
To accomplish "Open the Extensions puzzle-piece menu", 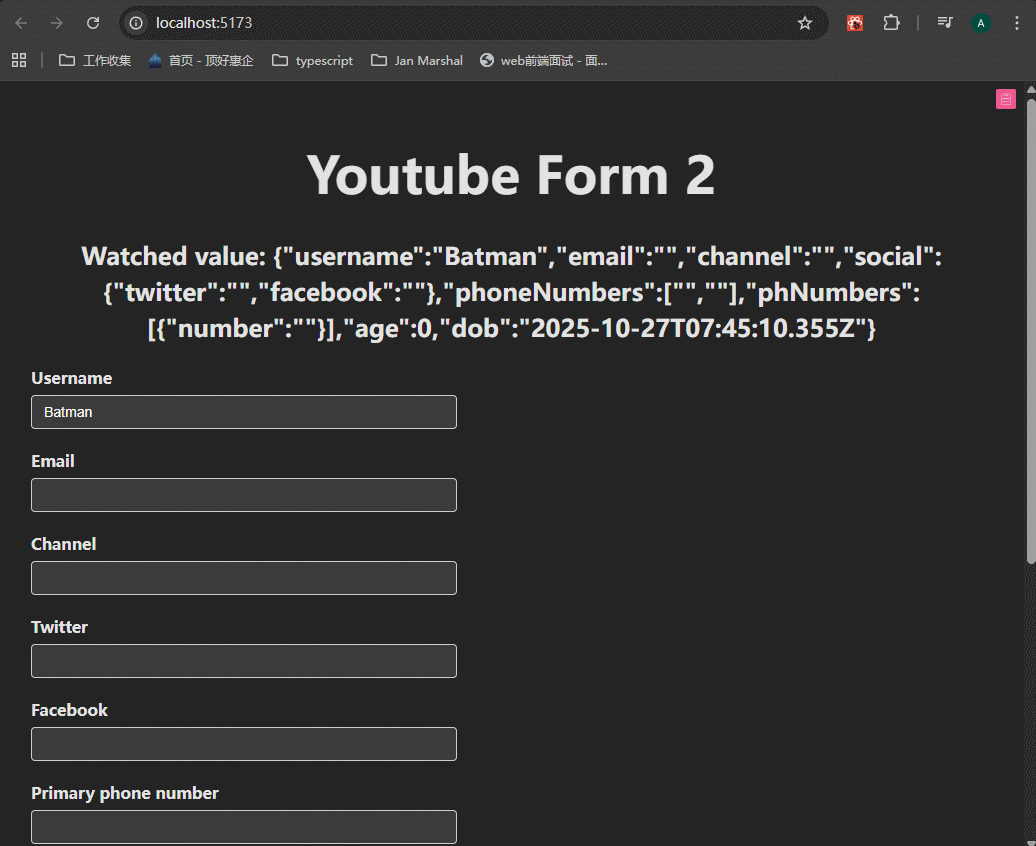I will 891,23.
